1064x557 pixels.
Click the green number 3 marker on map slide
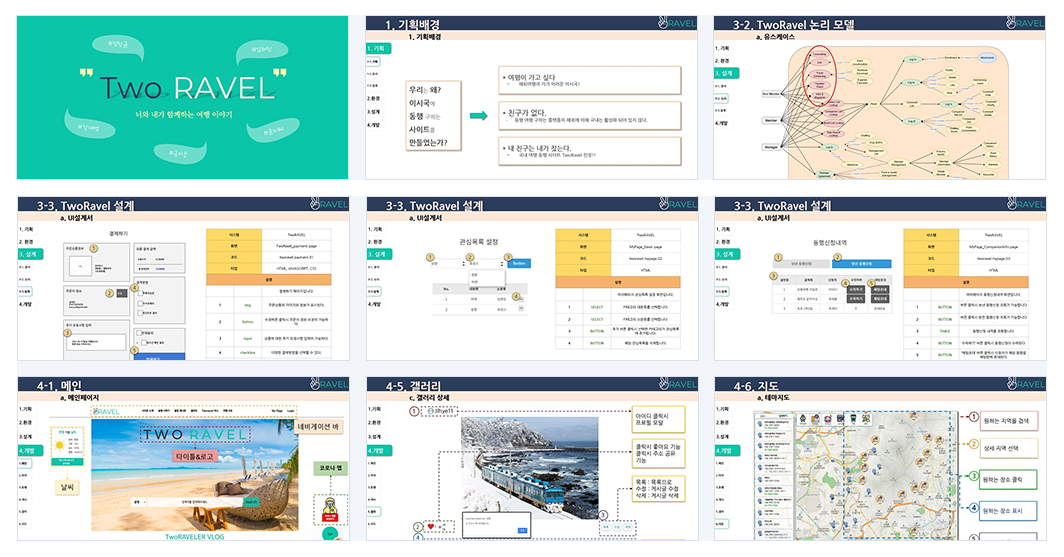973,476
